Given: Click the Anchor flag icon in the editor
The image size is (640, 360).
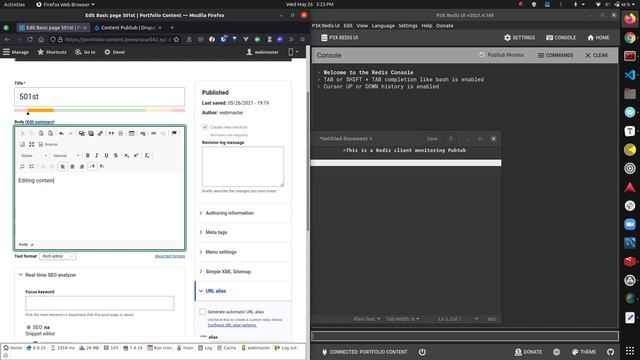Looking at the screenshot, I should 174,133.
